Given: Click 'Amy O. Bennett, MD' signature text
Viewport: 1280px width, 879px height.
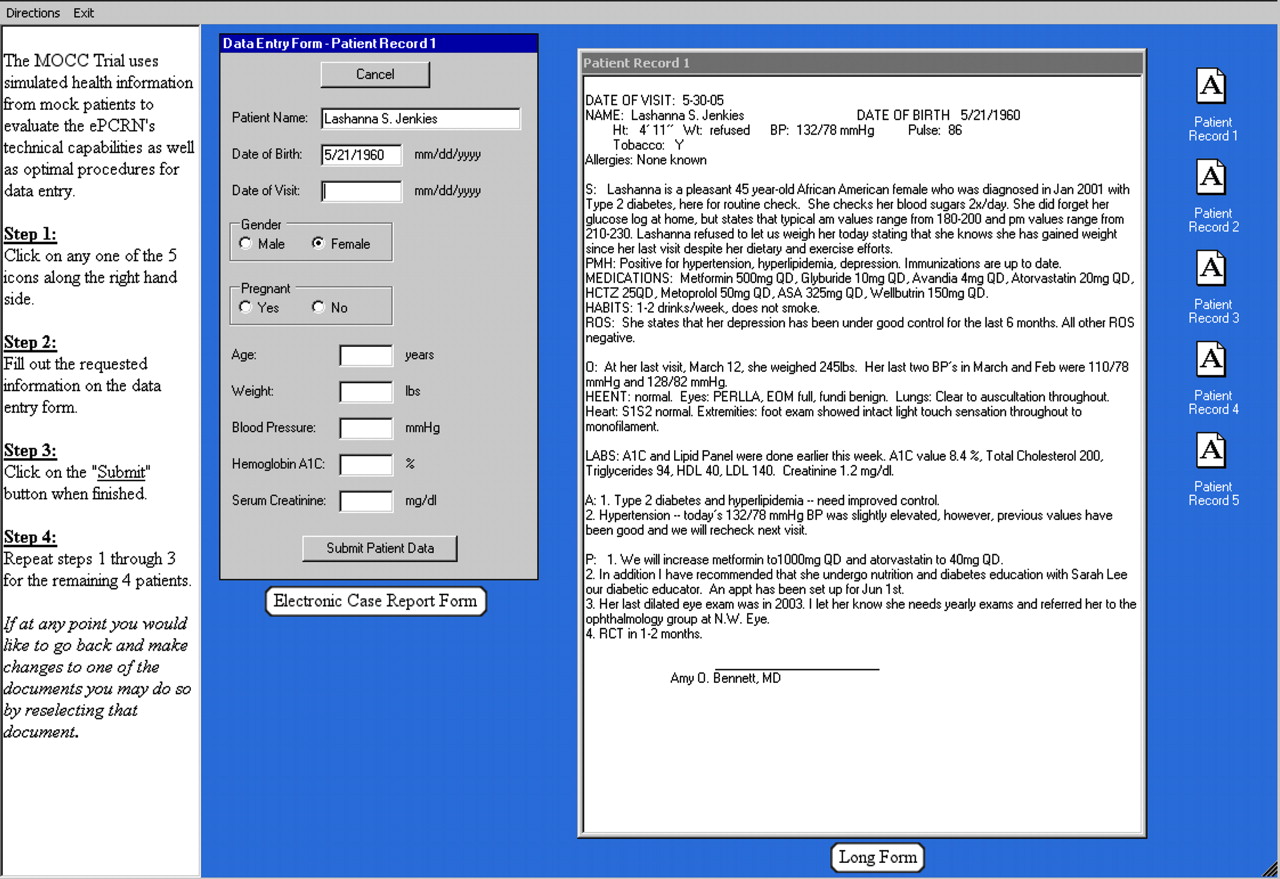Looking at the screenshot, I should [725, 678].
